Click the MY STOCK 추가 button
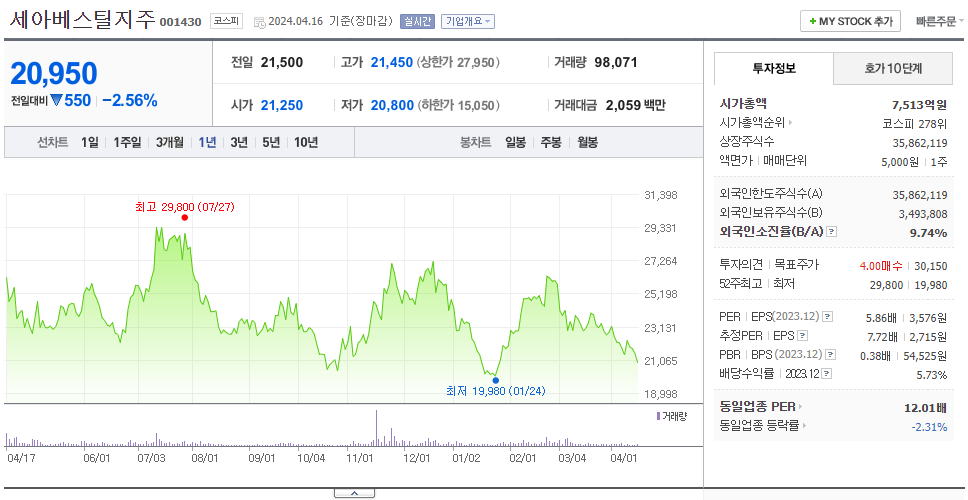 point(851,22)
